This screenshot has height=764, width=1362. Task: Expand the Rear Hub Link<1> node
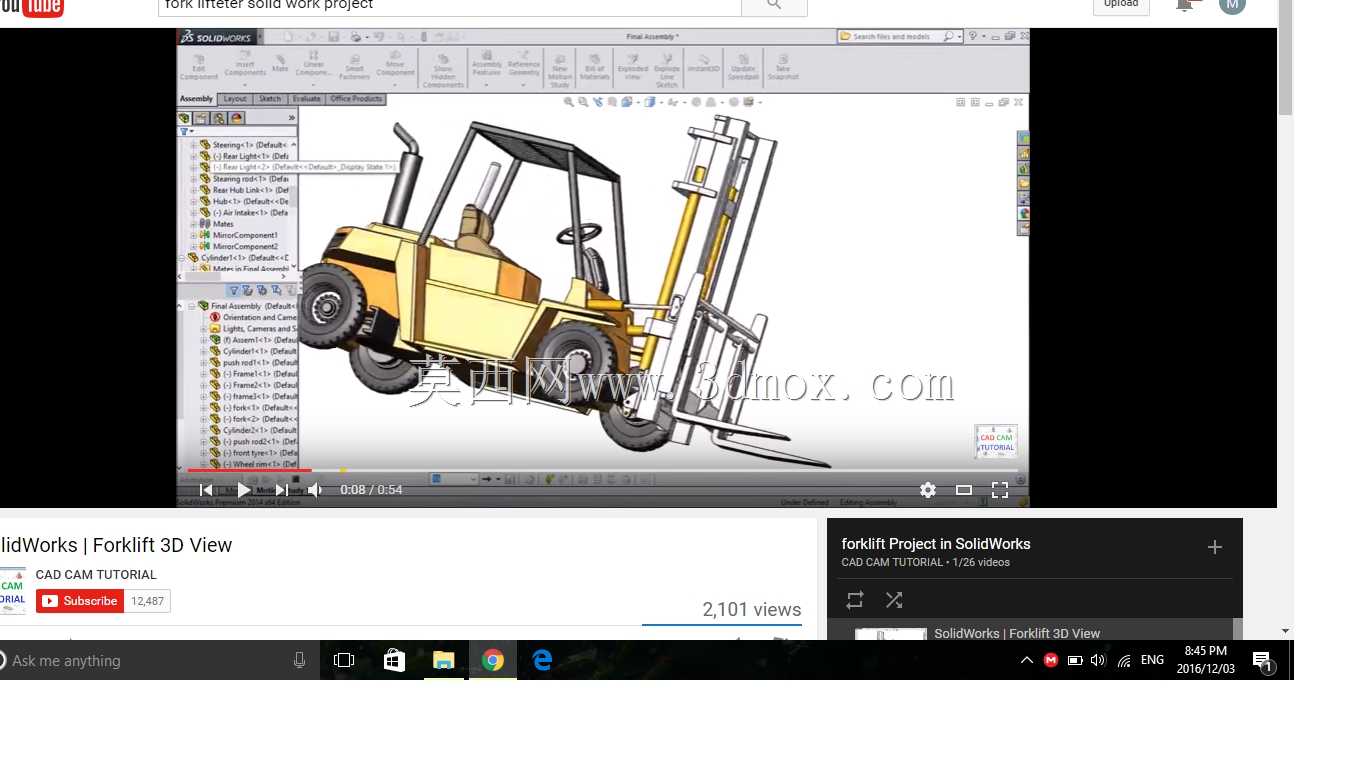coord(194,190)
